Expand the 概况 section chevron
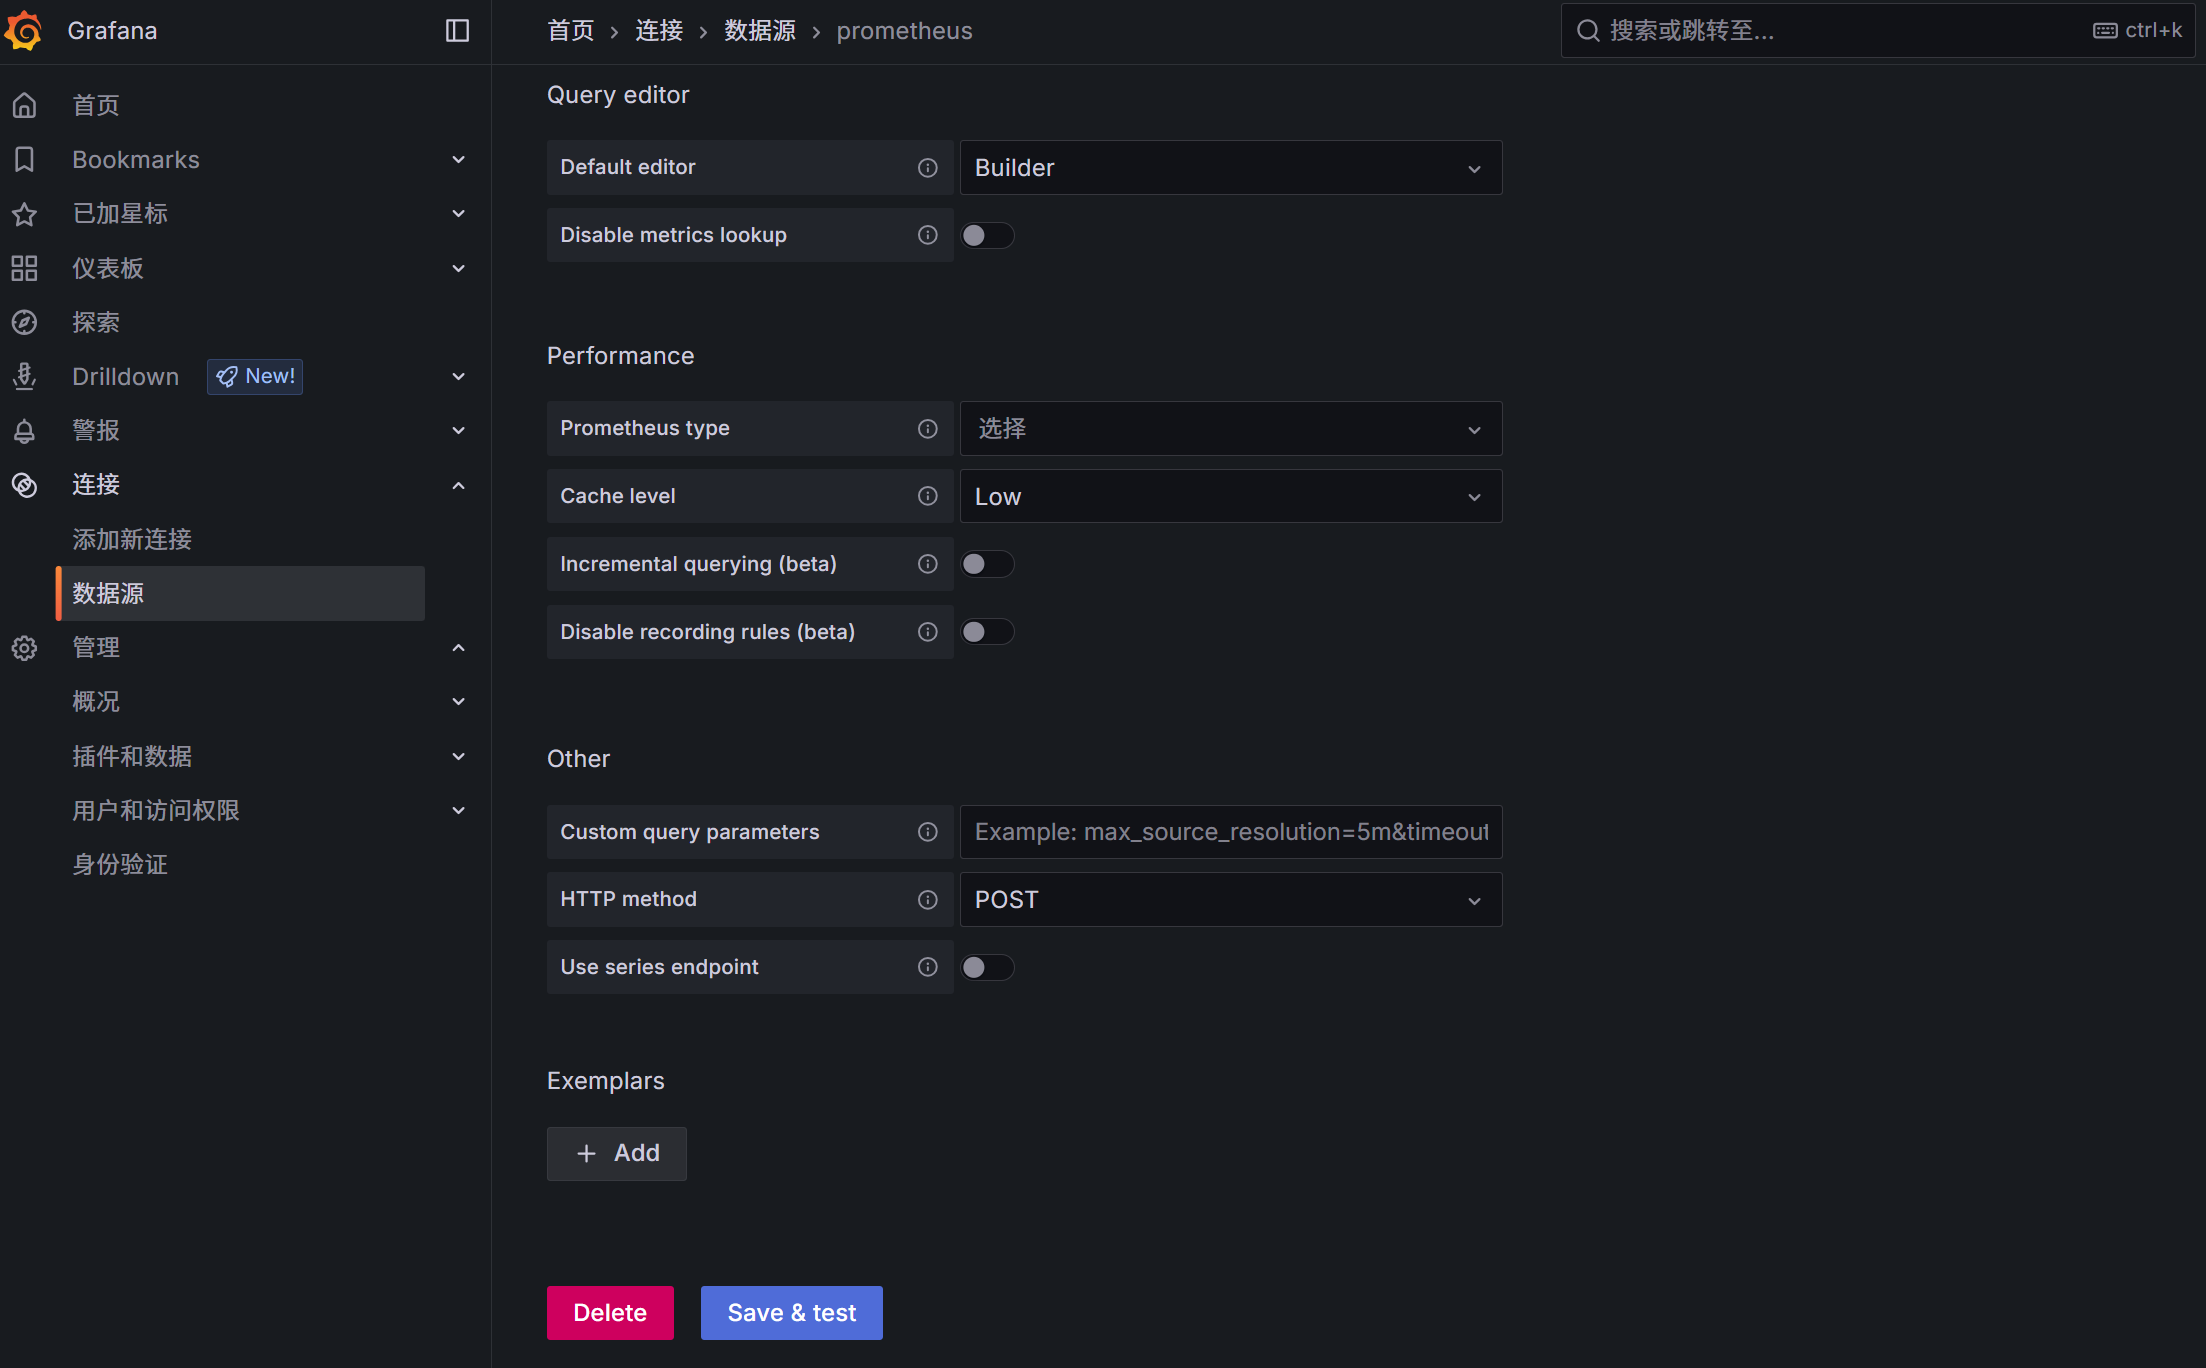The width and height of the screenshot is (2206, 1368). (x=458, y=702)
